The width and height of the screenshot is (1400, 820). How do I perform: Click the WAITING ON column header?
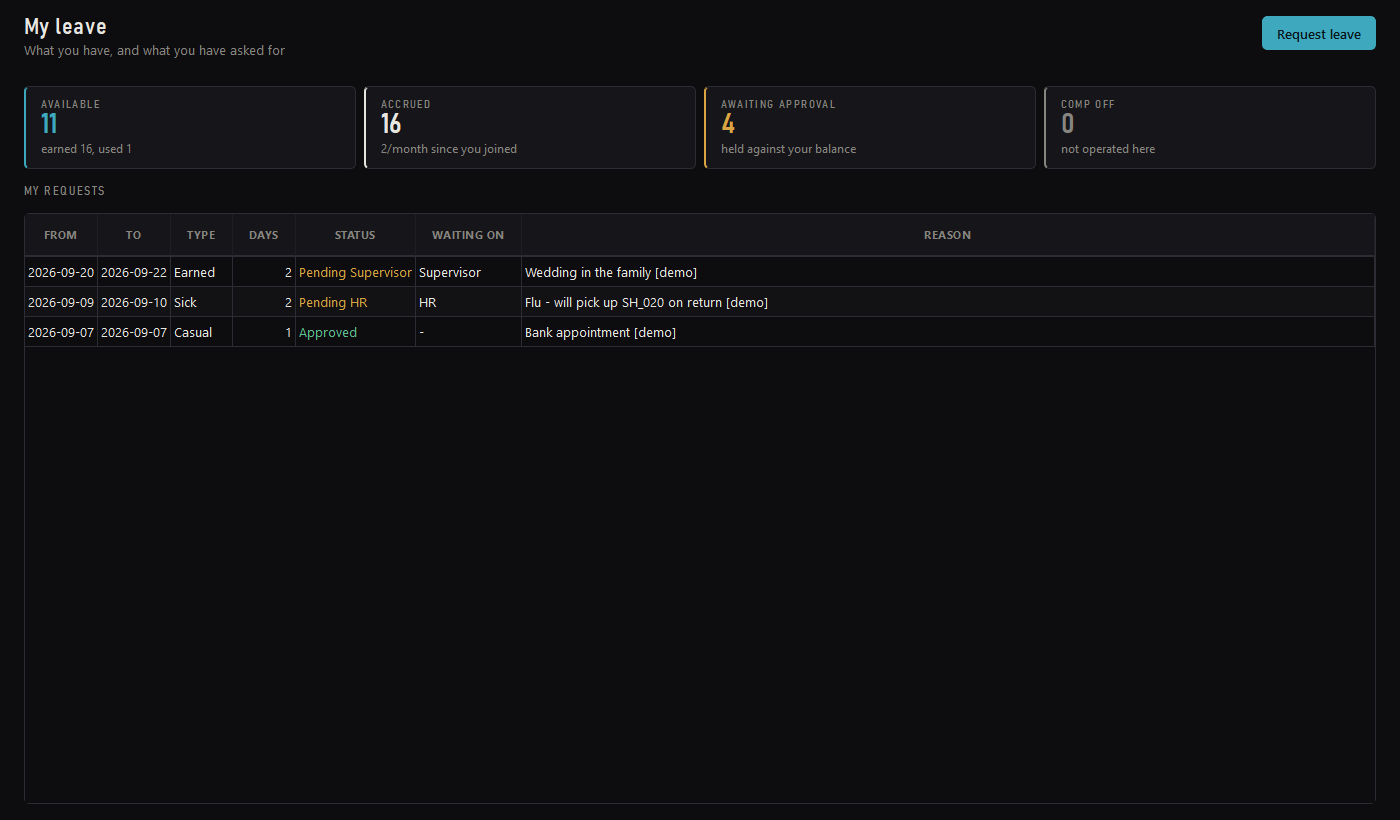(468, 235)
